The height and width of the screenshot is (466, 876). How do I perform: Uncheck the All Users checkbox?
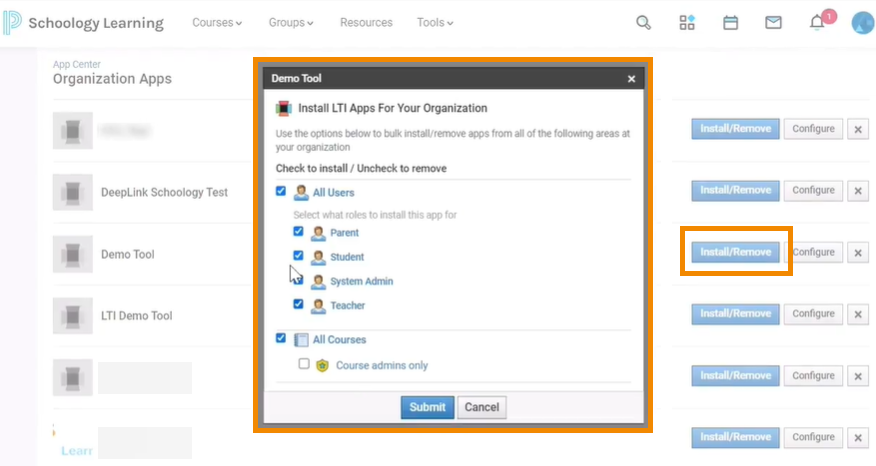281,191
